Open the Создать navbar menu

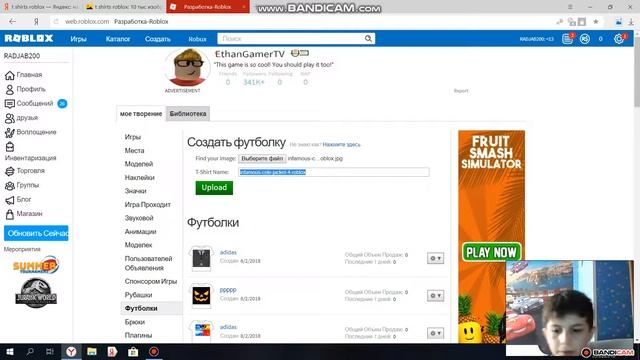[158, 39]
